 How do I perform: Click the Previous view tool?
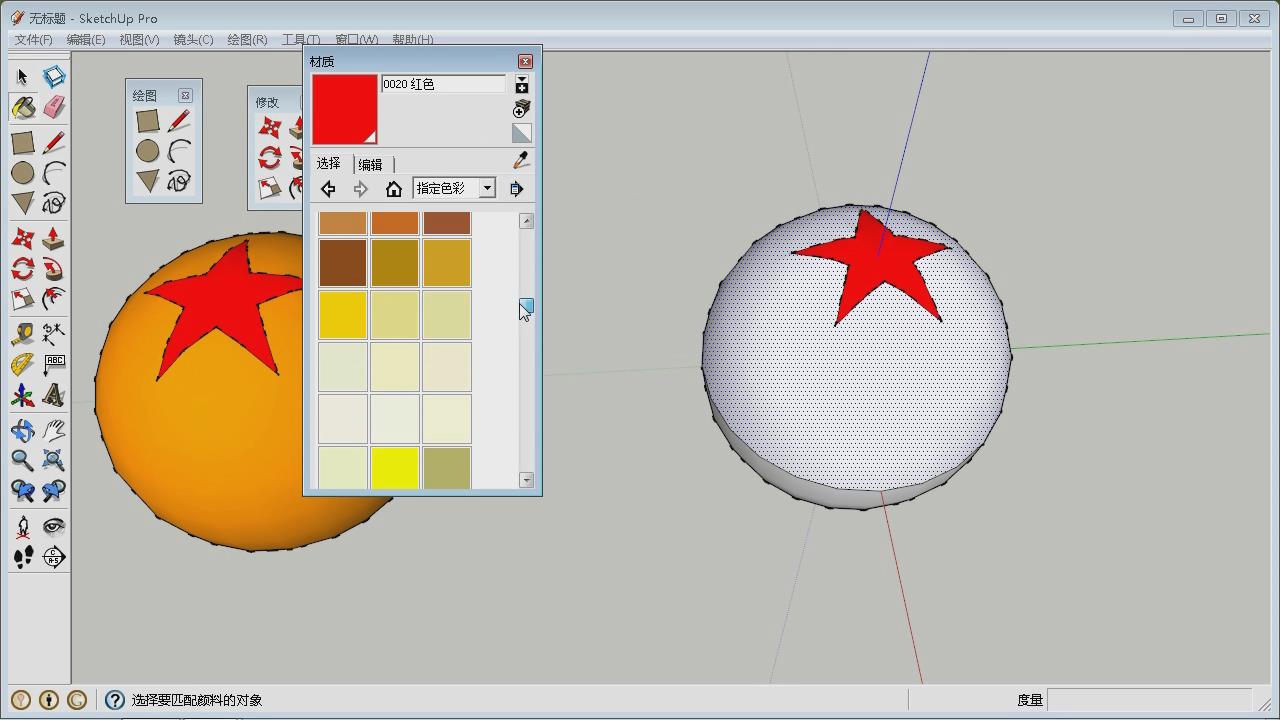22,491
